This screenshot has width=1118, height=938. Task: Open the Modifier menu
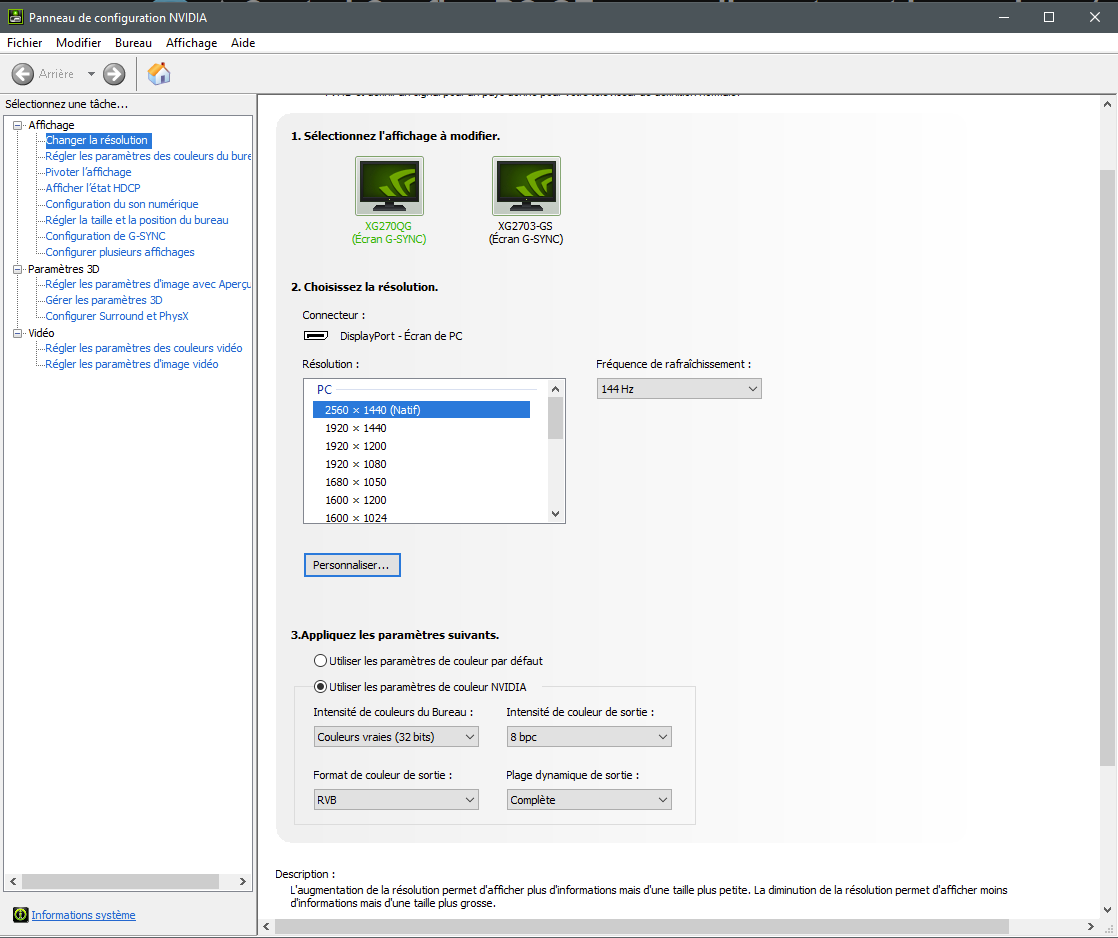coord(78,43)
